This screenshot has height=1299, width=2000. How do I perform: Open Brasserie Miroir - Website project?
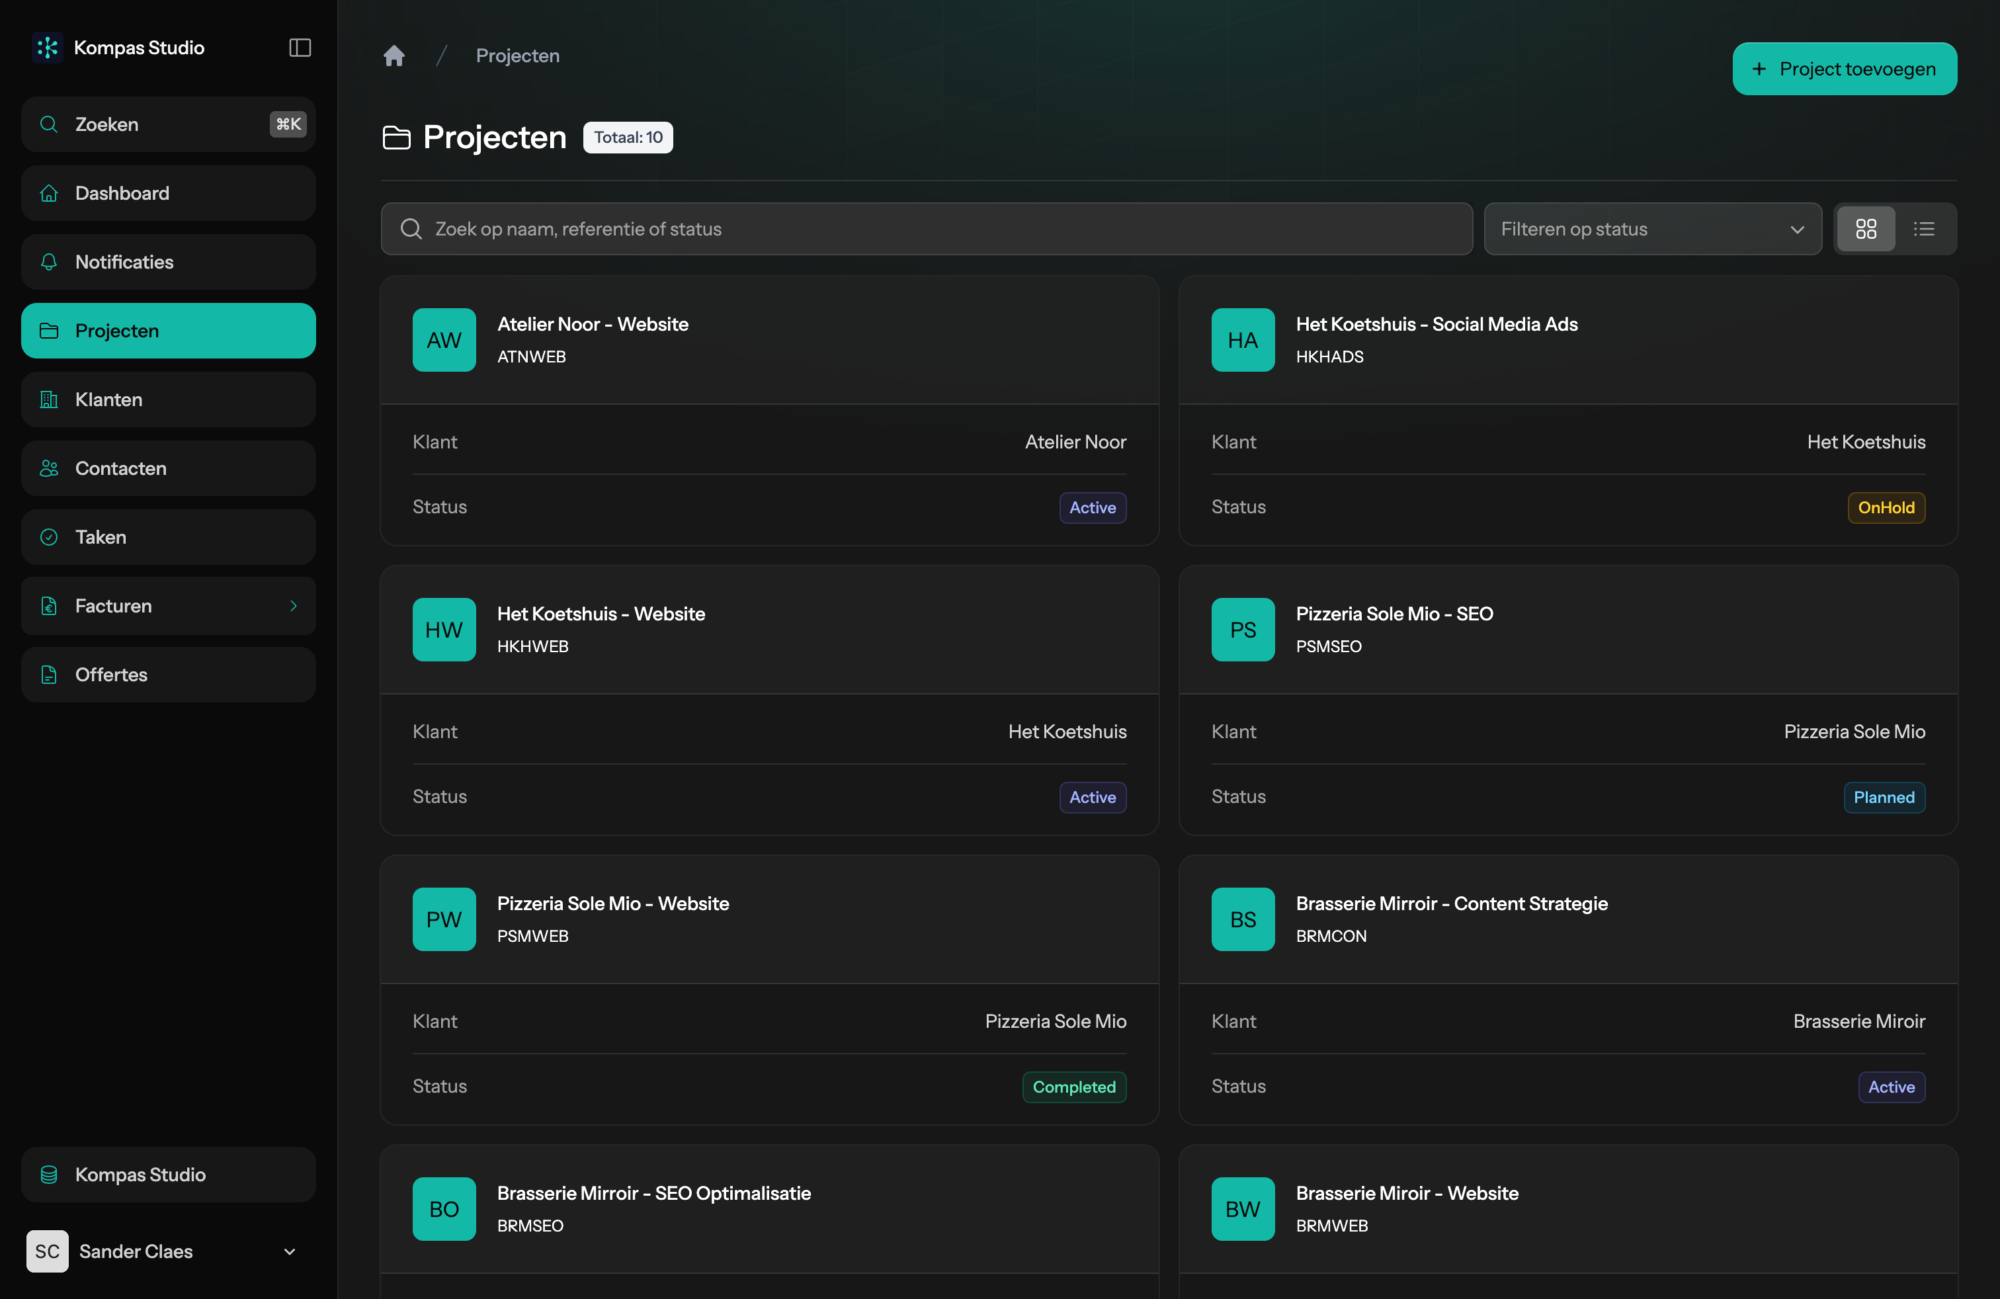(x=1407, y=1193)
